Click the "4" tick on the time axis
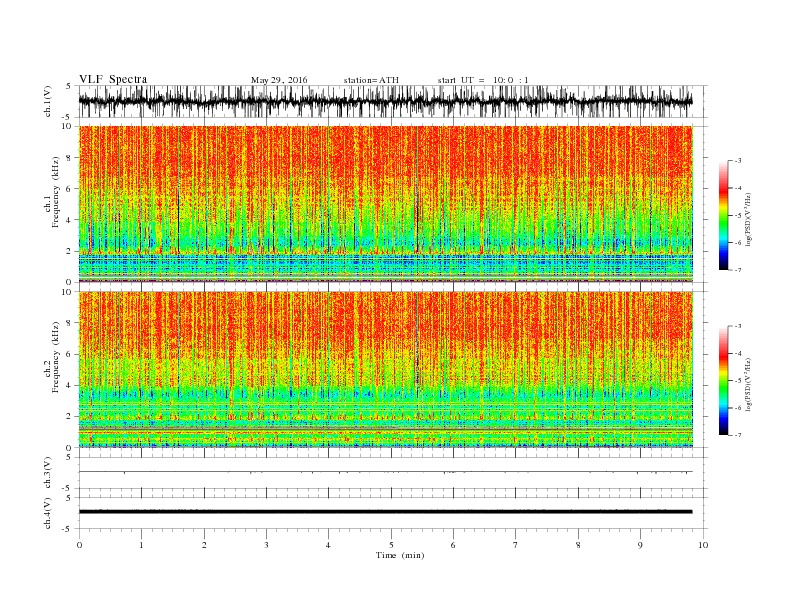This screenshot has height=612, width=792. (328, 545)
